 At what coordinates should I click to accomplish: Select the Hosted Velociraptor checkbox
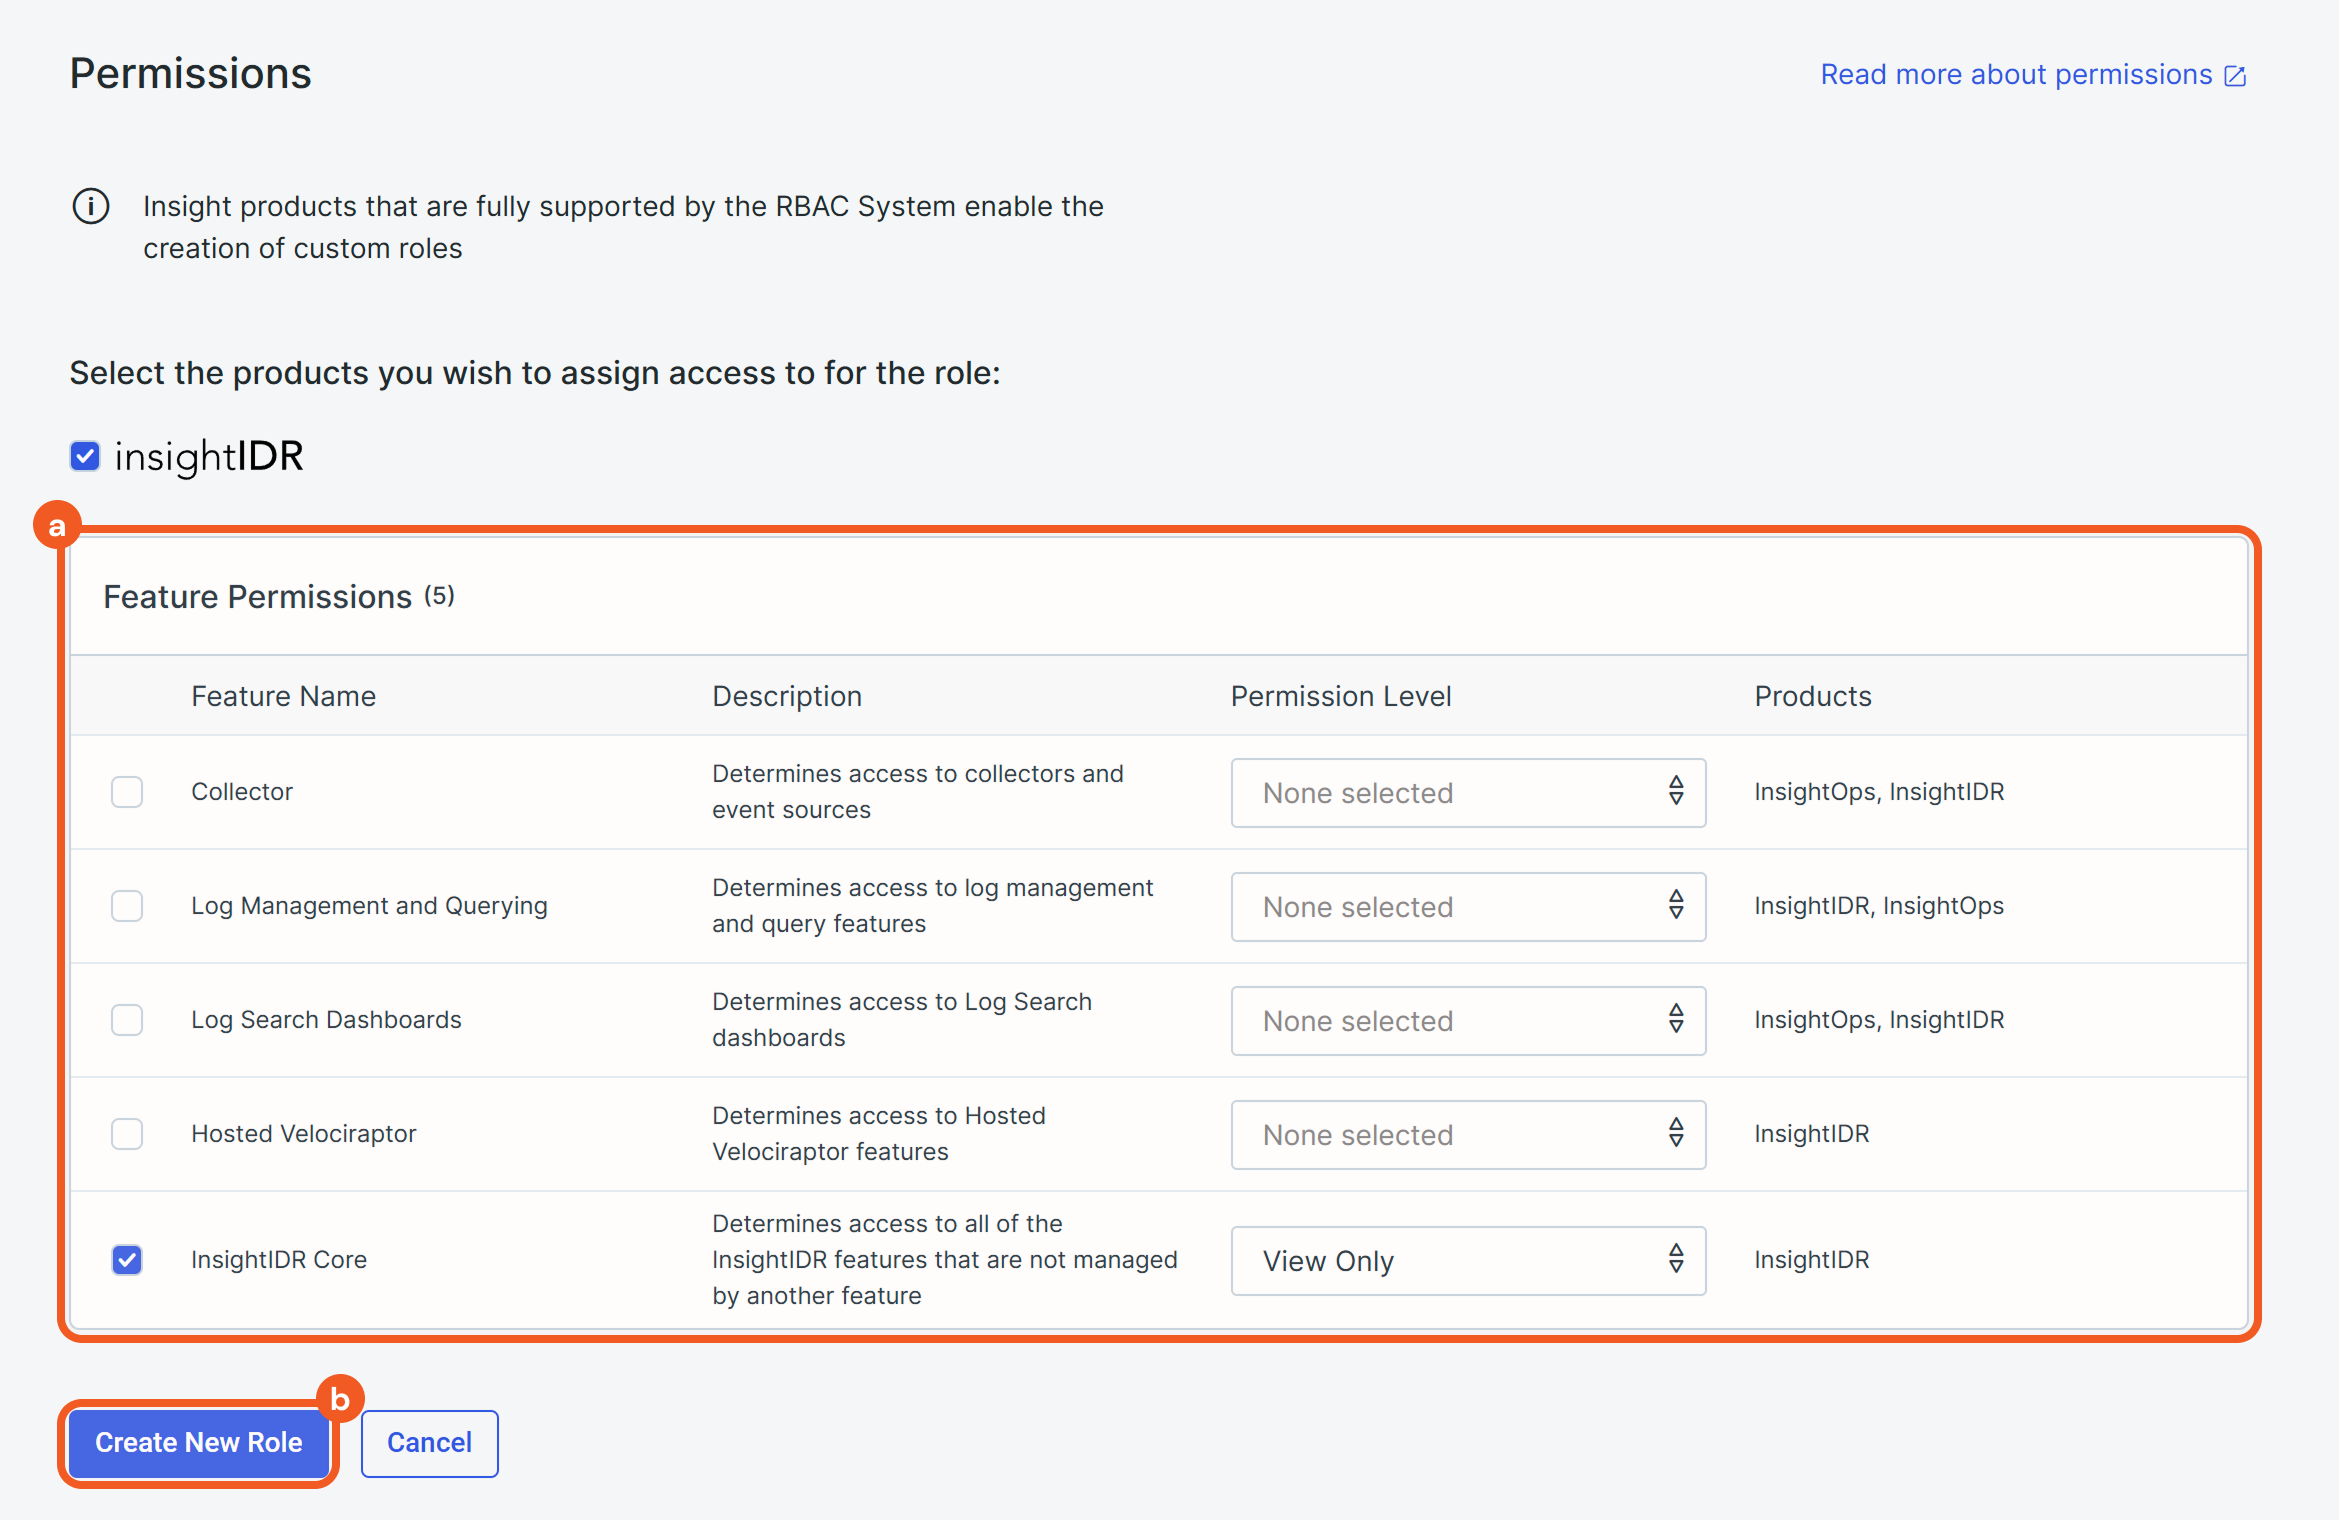click(x=127, y=1133)
